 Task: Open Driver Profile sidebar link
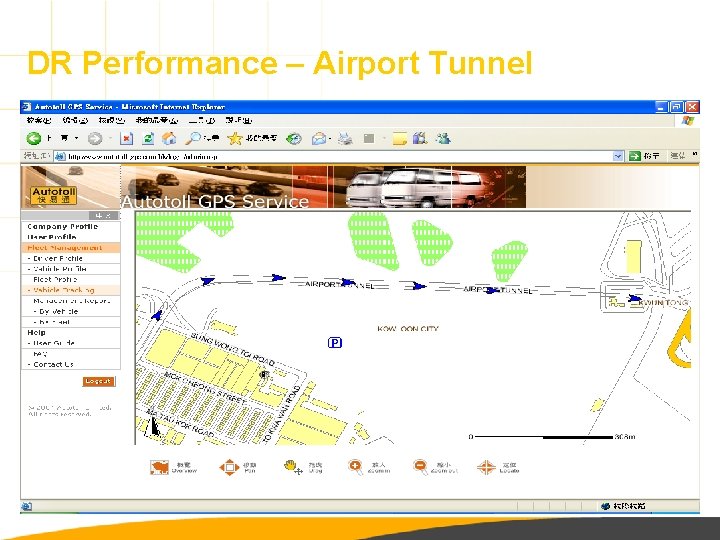58,258
